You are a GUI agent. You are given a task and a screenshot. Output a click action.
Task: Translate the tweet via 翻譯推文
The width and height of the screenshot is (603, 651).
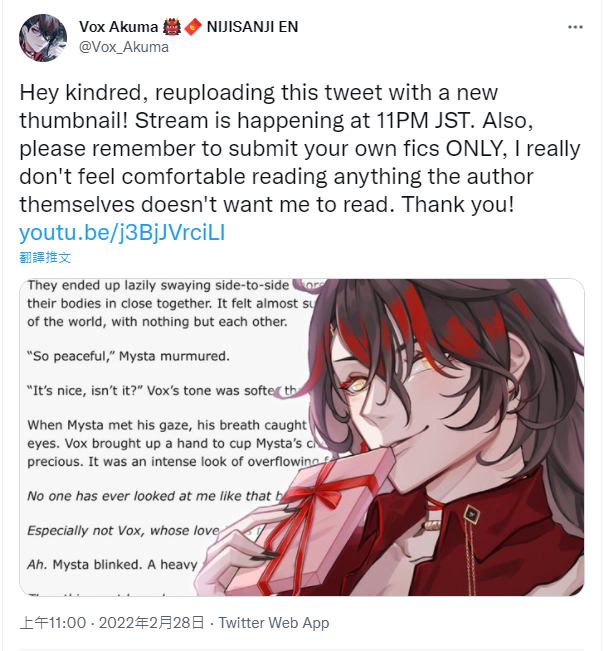pos(45,257)
